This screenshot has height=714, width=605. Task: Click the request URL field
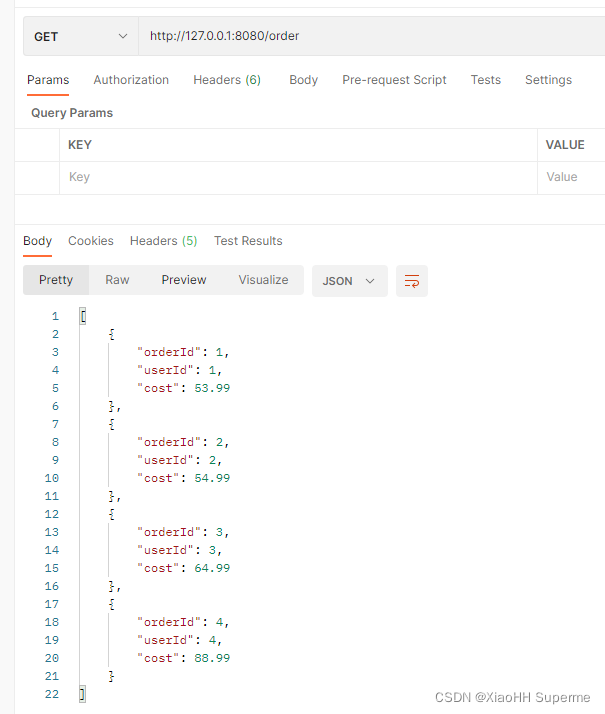coord(370,36)
